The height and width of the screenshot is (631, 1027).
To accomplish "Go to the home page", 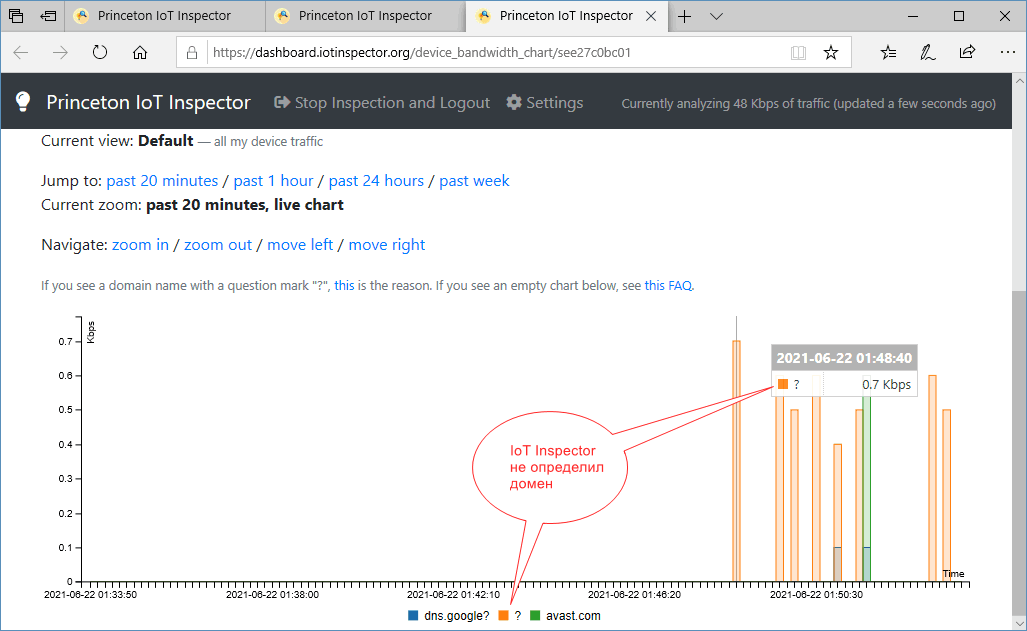I will (x=140, y=52).
